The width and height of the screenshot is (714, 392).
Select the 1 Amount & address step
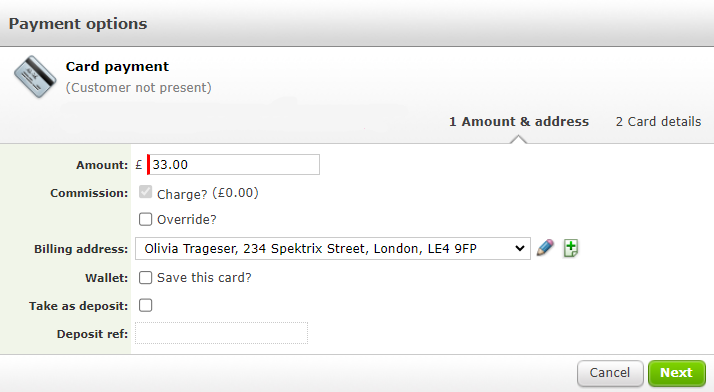tap(519, 122)
